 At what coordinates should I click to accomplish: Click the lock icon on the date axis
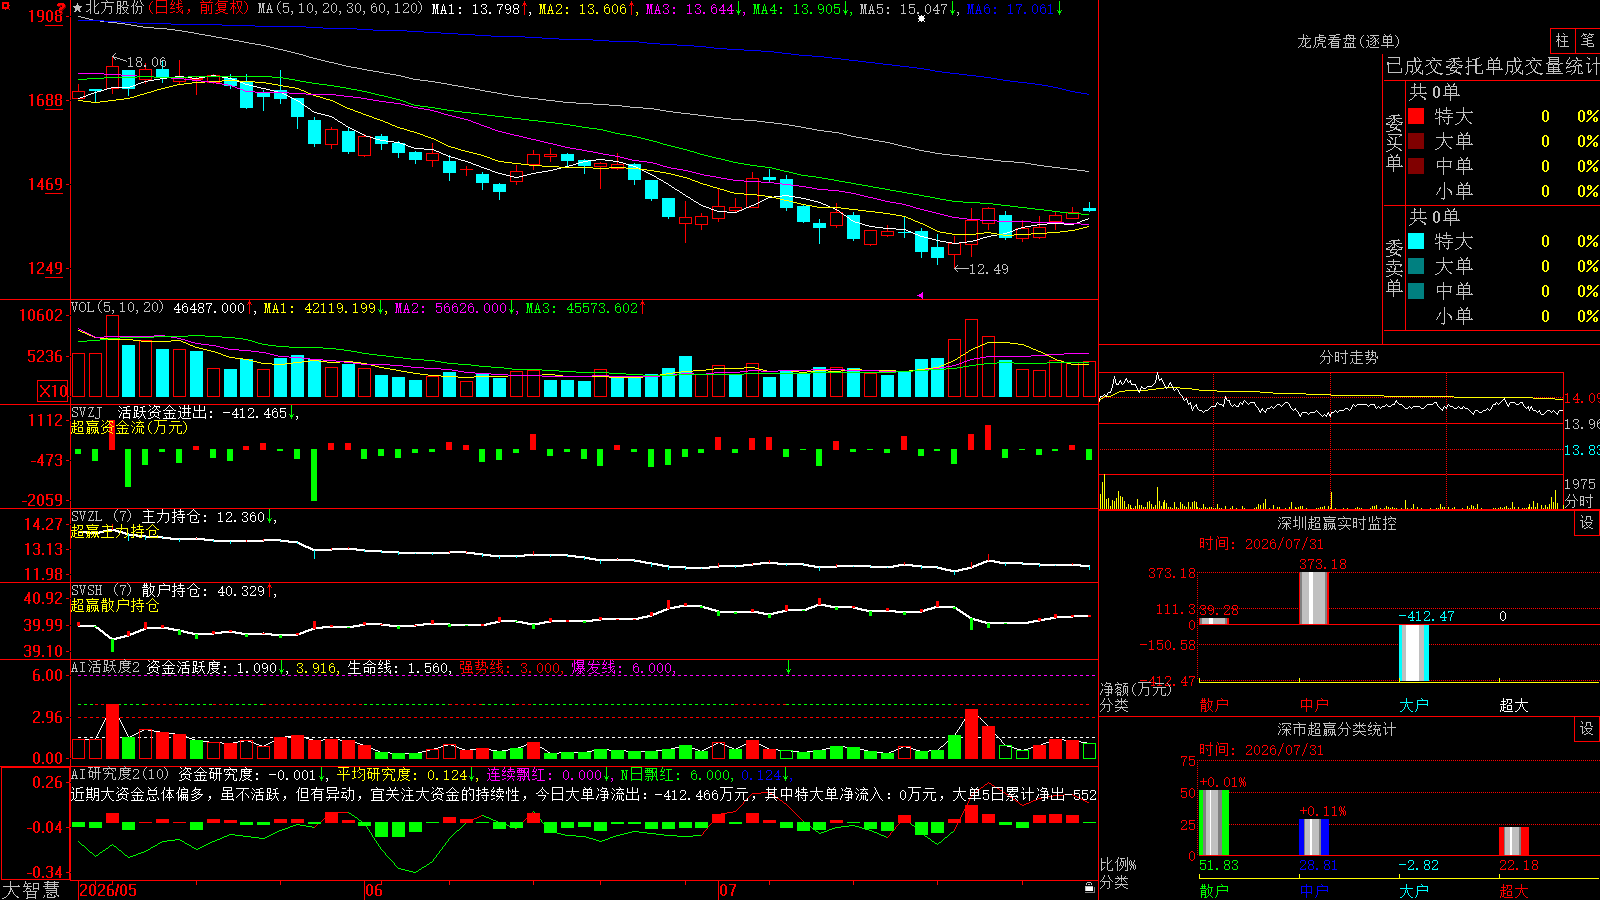click(1089, 887)
